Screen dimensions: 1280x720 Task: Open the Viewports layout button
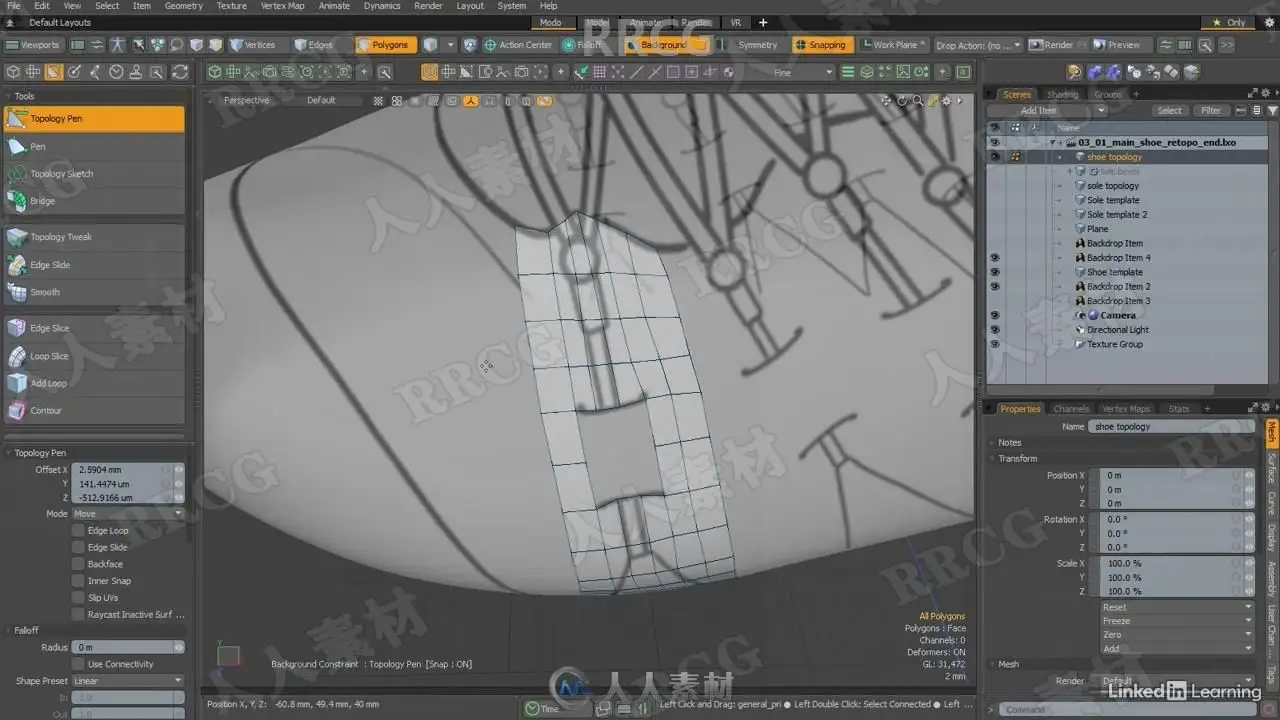33,45
